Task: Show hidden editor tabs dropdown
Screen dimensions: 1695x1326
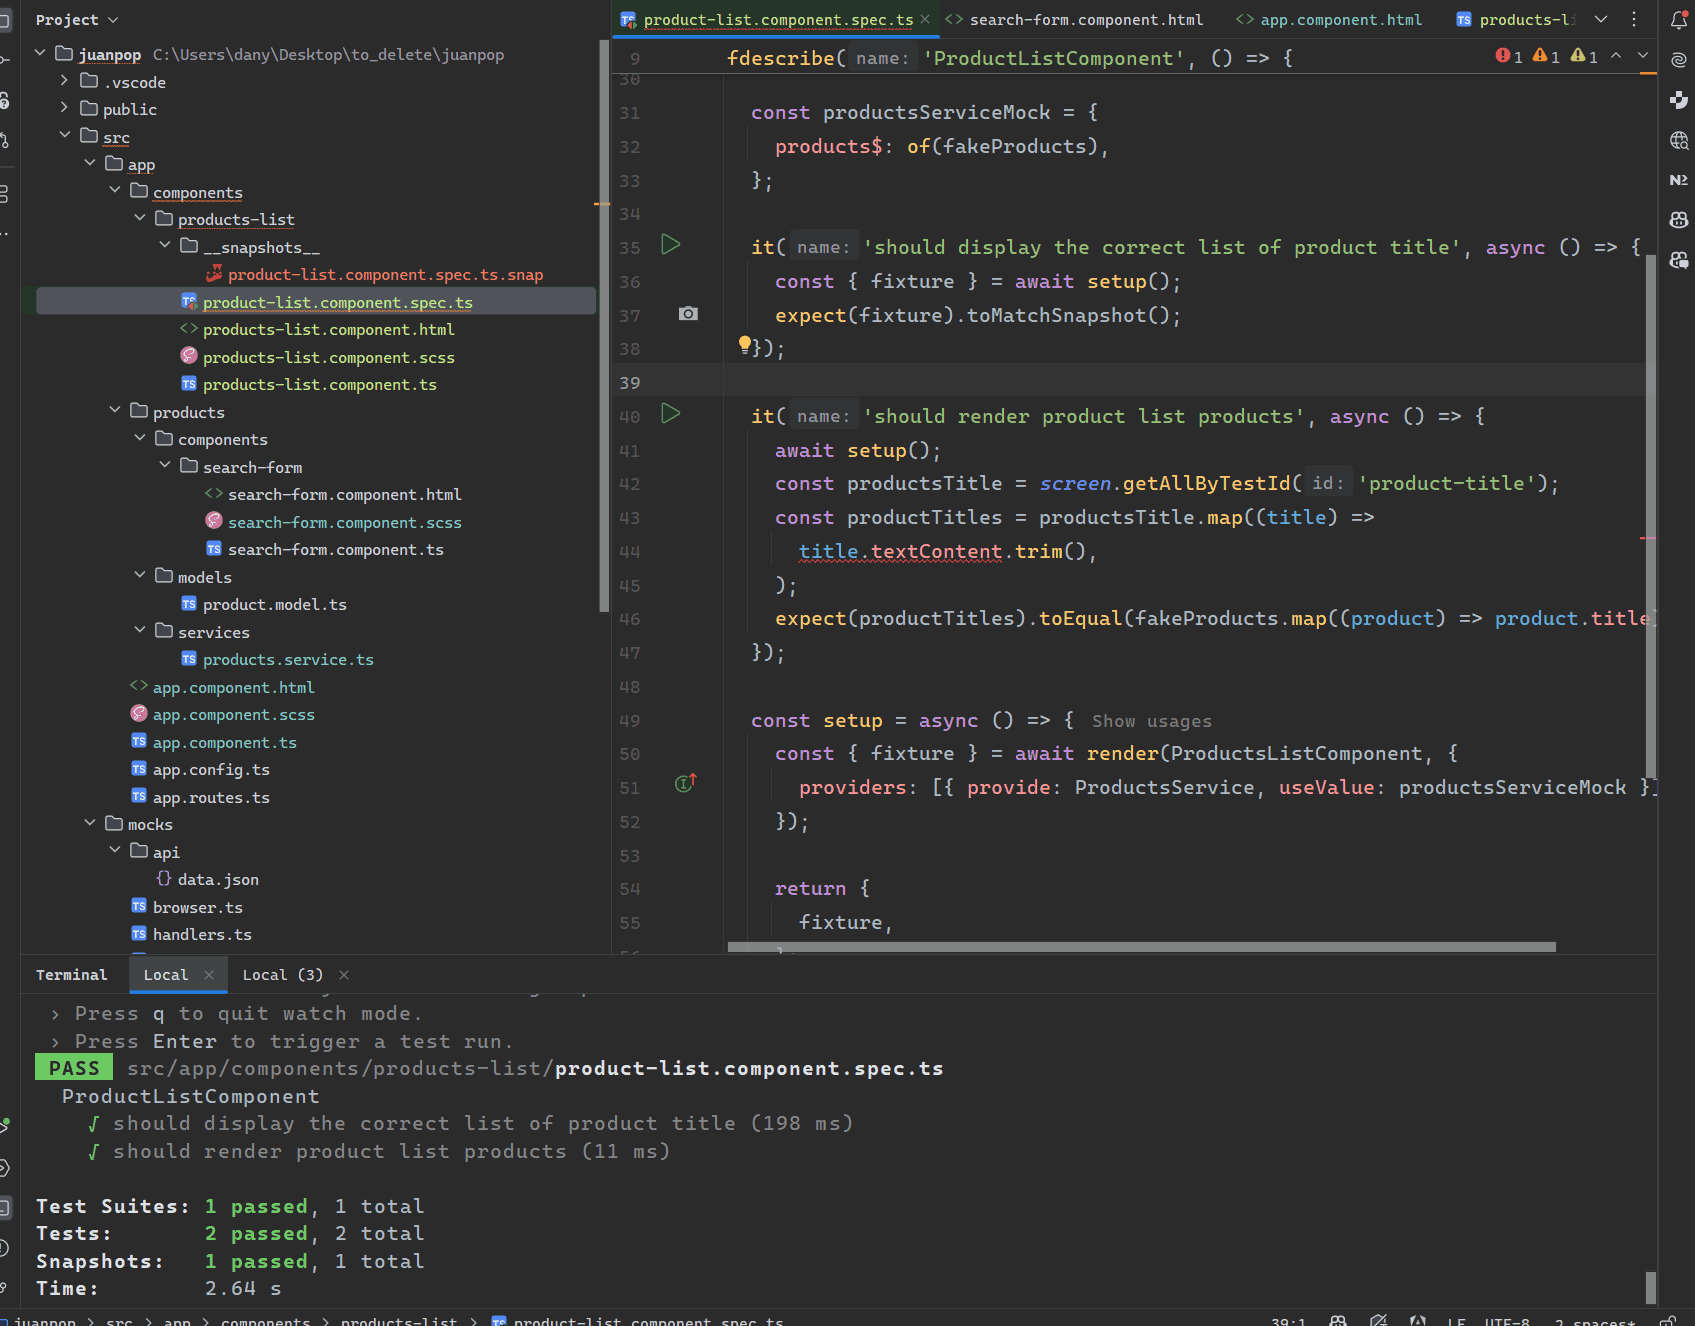Action: point(1601,20)
